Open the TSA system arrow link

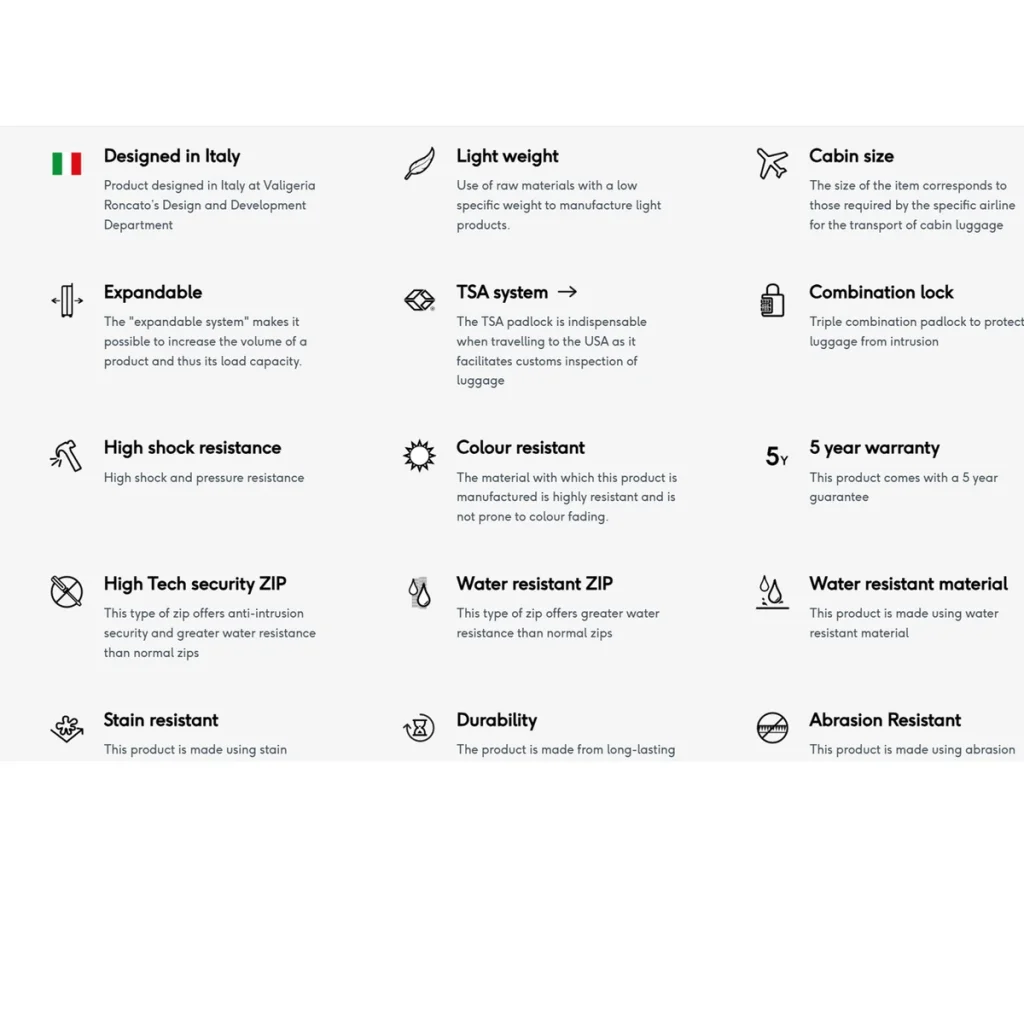(x=568, y=292)
